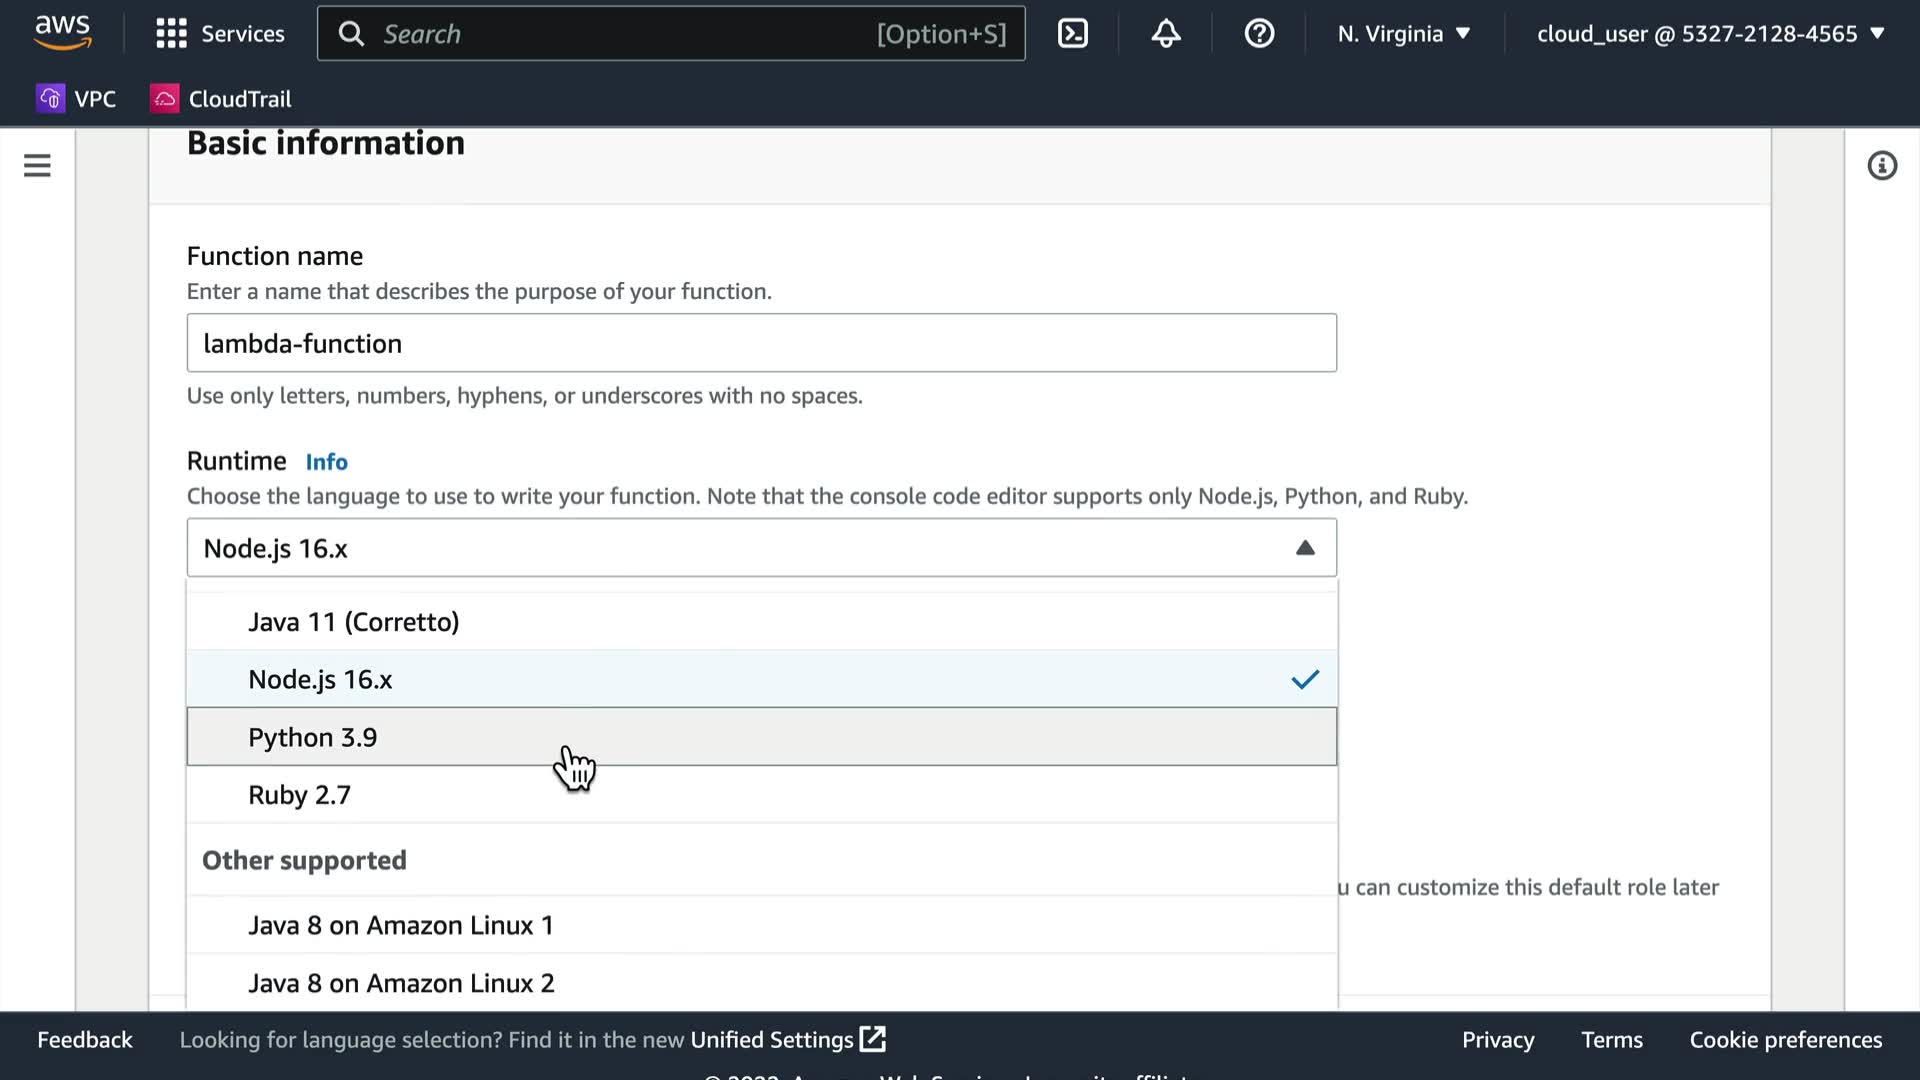Open the help question mark icon
This screenshot has width=1920, height=1080.
click(1259, 34)
